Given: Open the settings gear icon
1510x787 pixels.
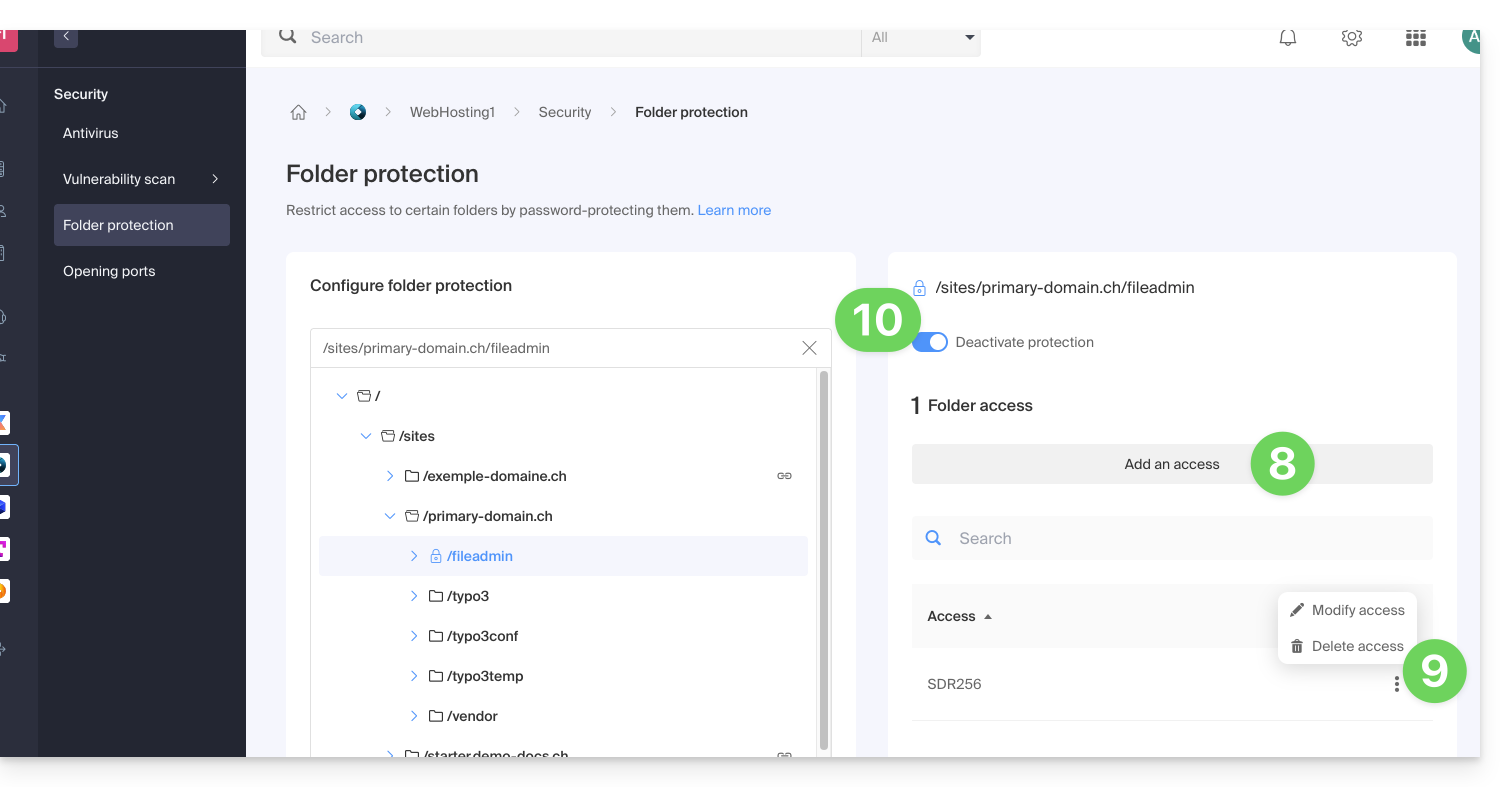Looking at the screenshot, I should pos(1351,38).
